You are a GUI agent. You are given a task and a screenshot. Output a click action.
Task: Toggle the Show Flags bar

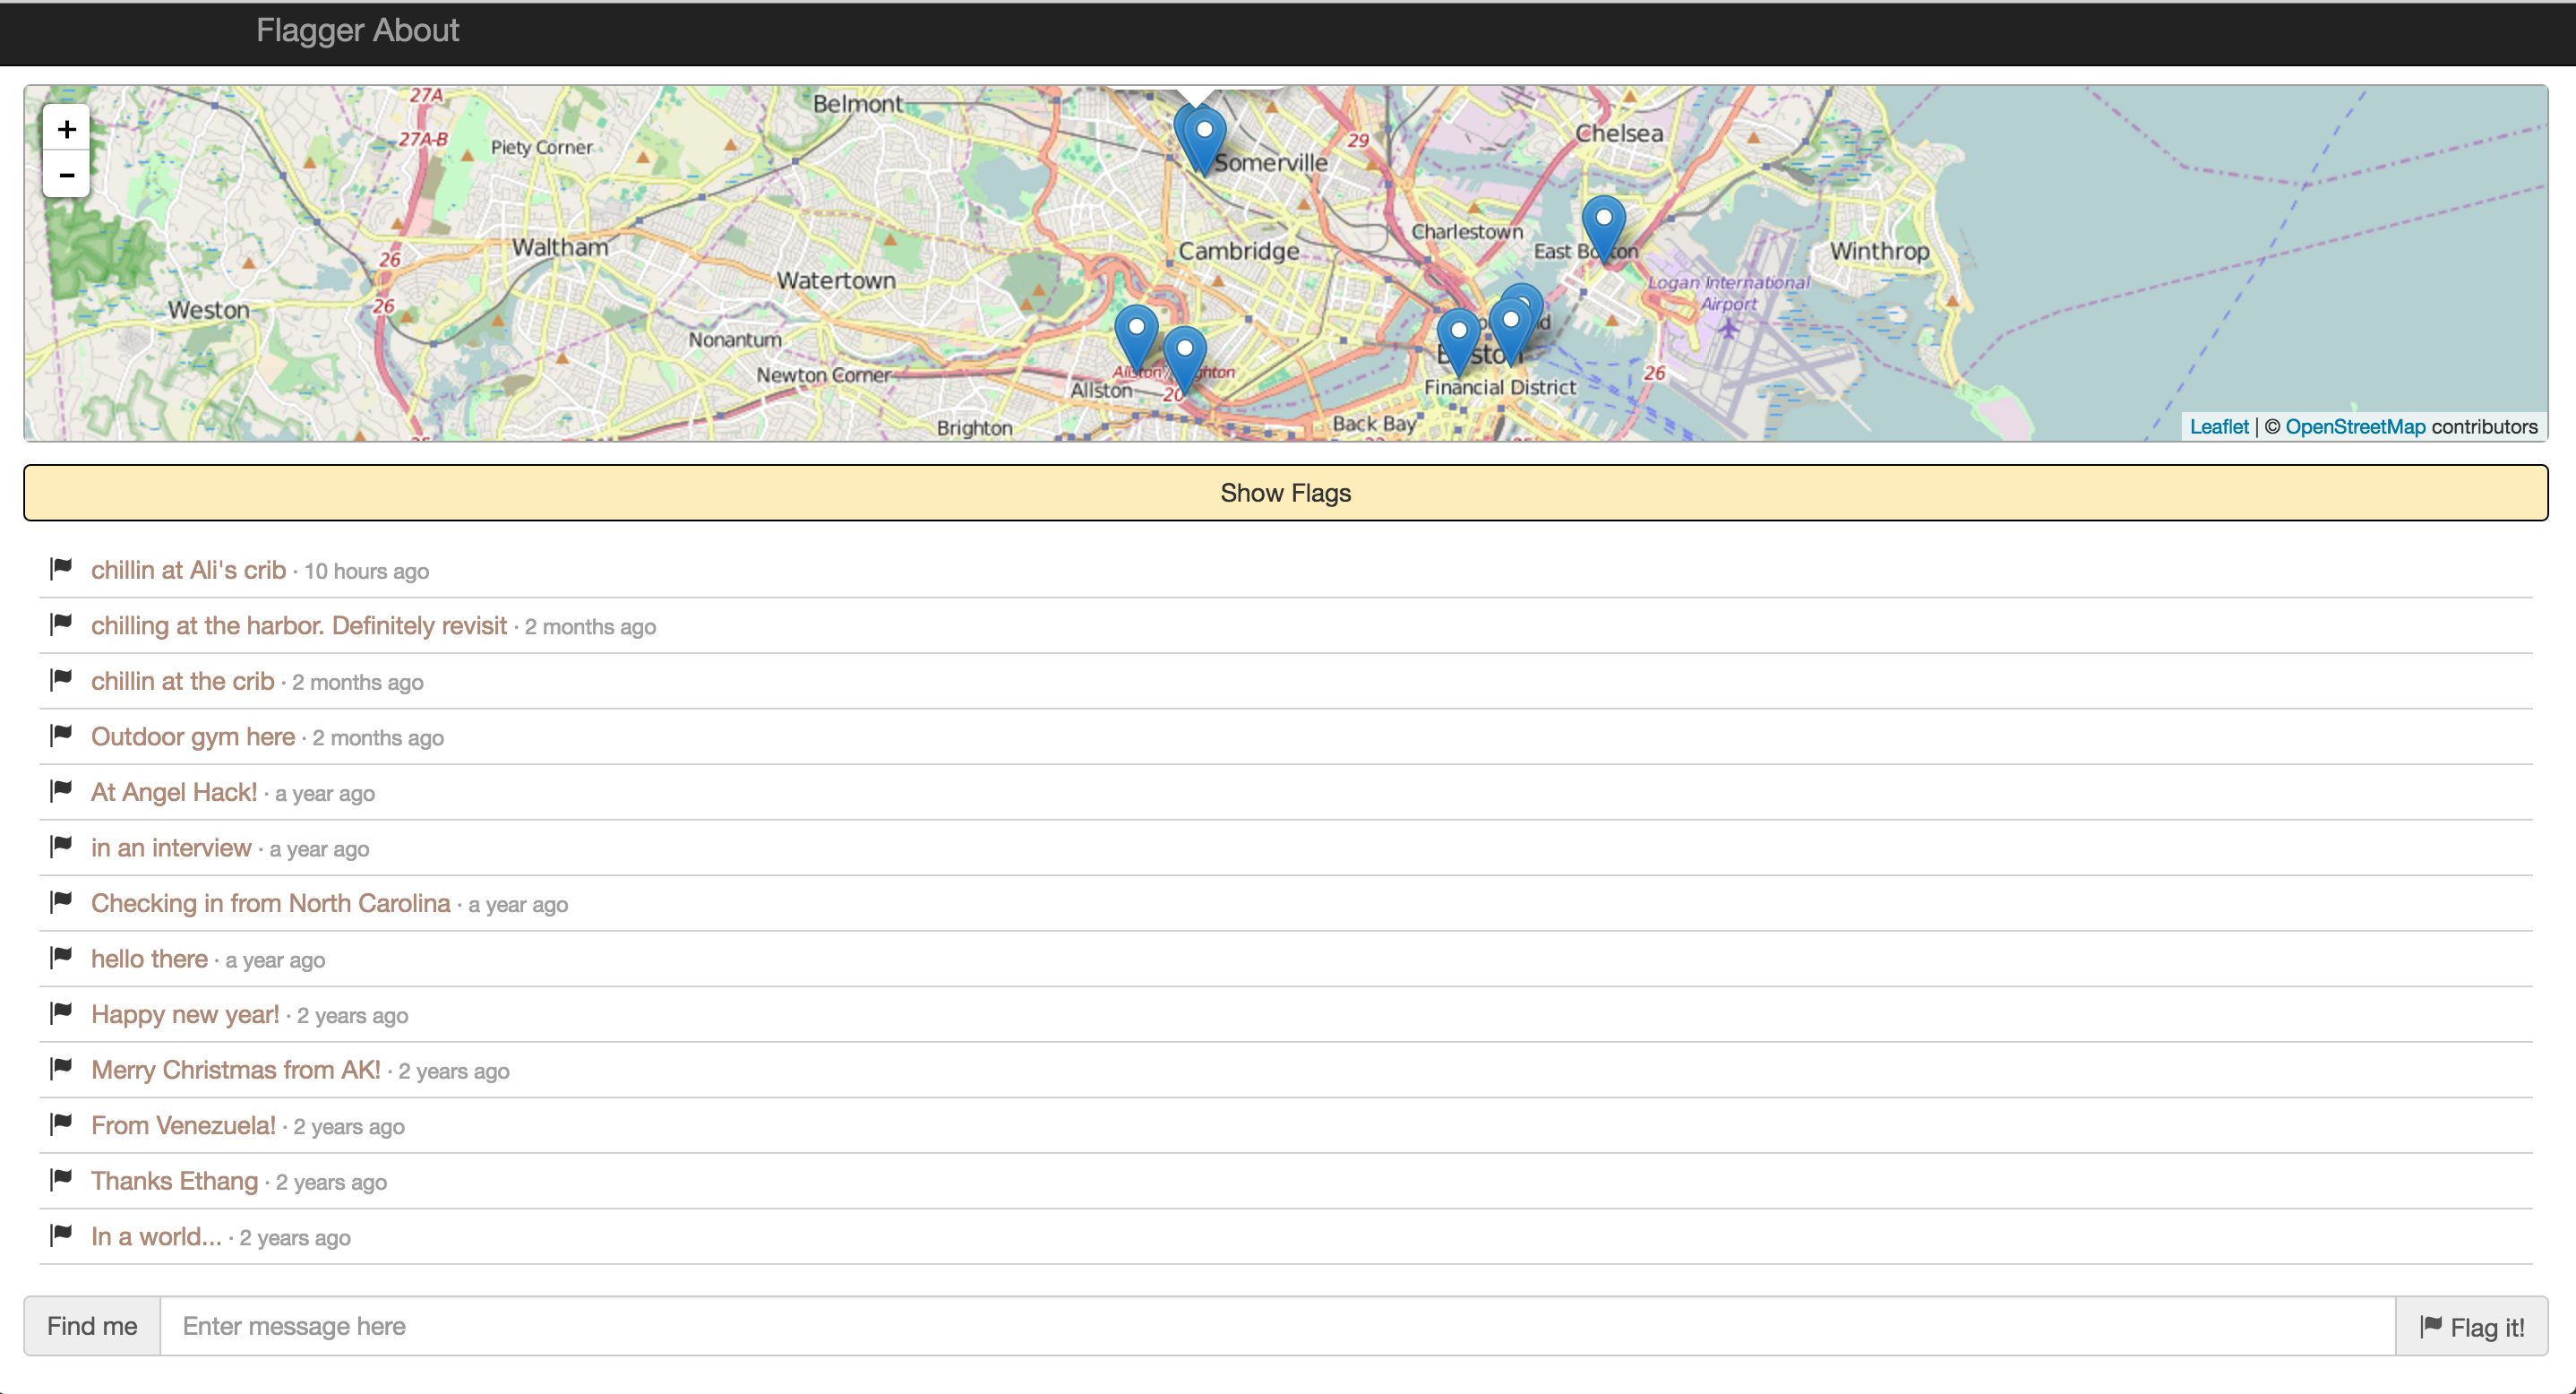[x=1286, y=493]
